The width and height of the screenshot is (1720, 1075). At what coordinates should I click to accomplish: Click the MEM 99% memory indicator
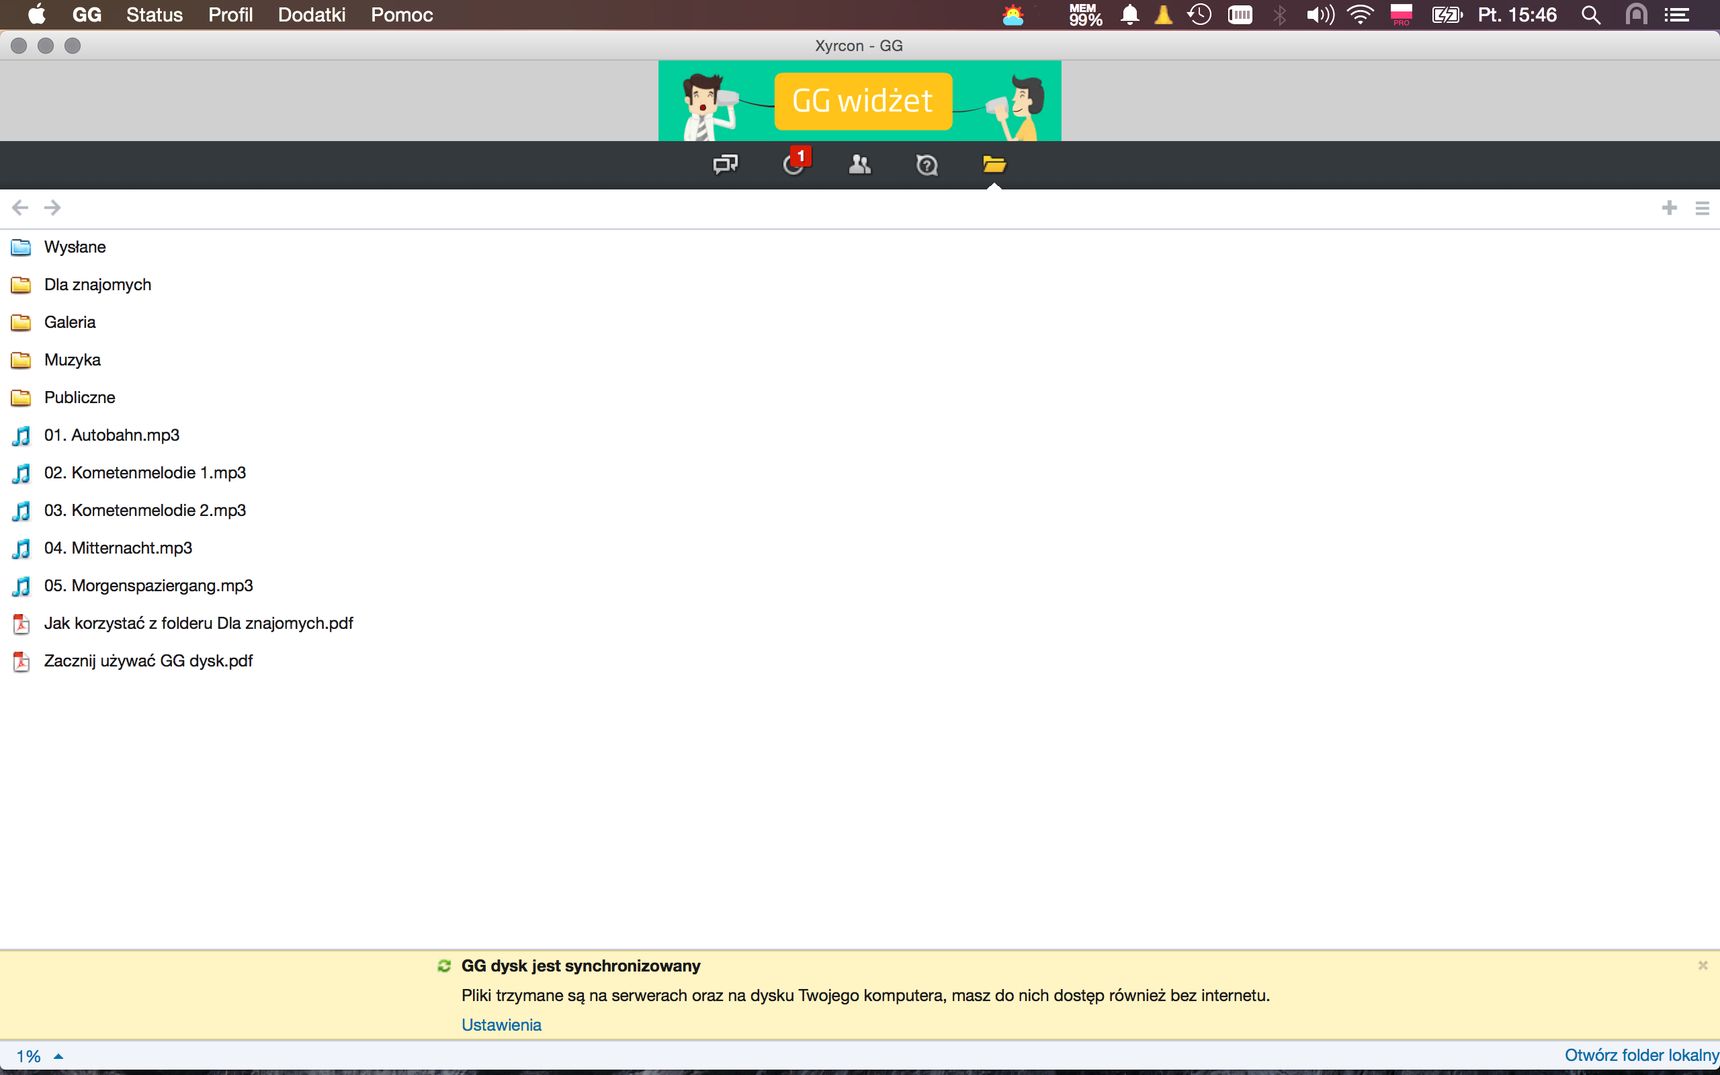point(1085,15)
